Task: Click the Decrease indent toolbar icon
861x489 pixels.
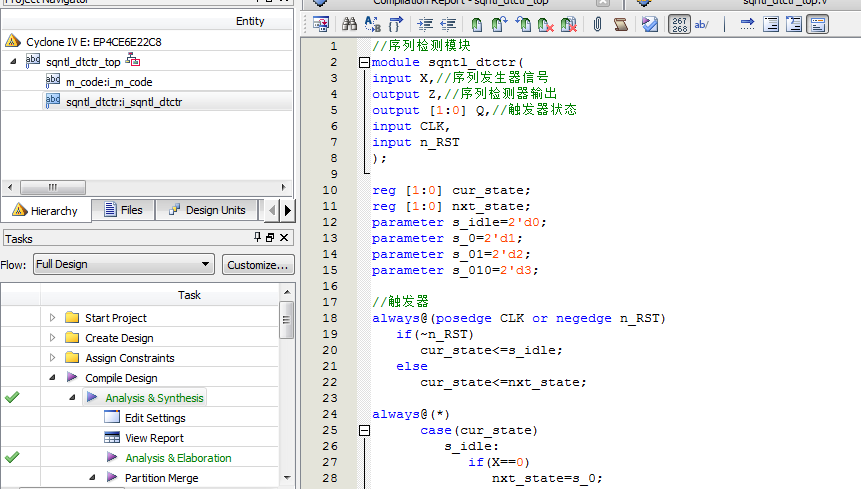Action: 448,24
